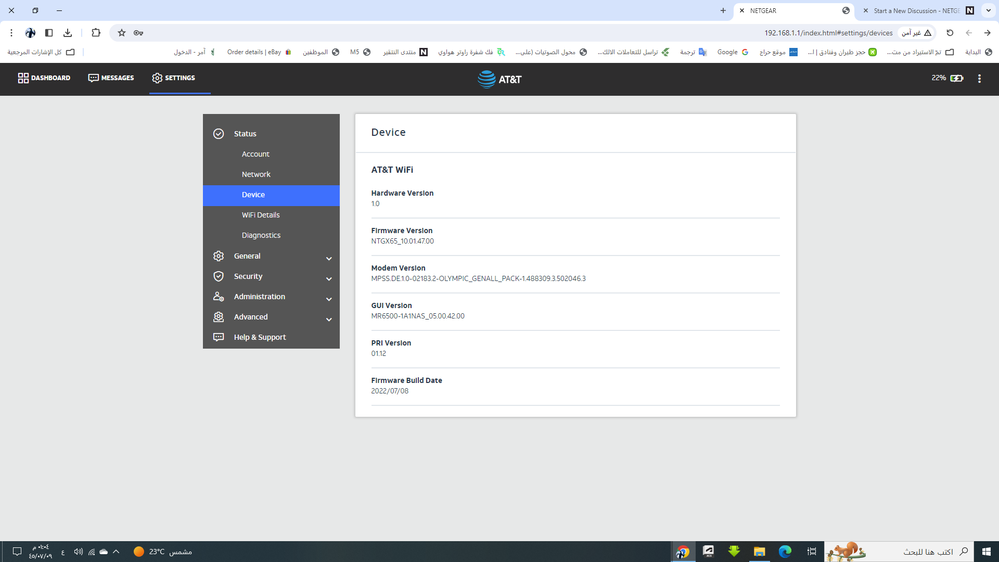
Task: Open the Messages section
Action: [111, 78]
